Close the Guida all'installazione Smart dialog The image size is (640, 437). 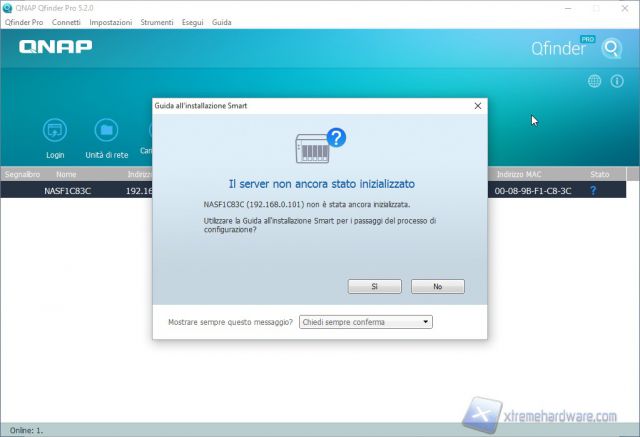point(477,105)
